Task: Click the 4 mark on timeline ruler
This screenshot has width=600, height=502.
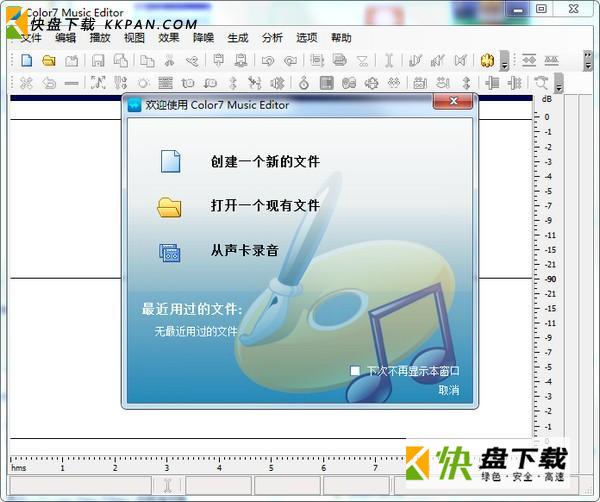Action: click(219, 468)
